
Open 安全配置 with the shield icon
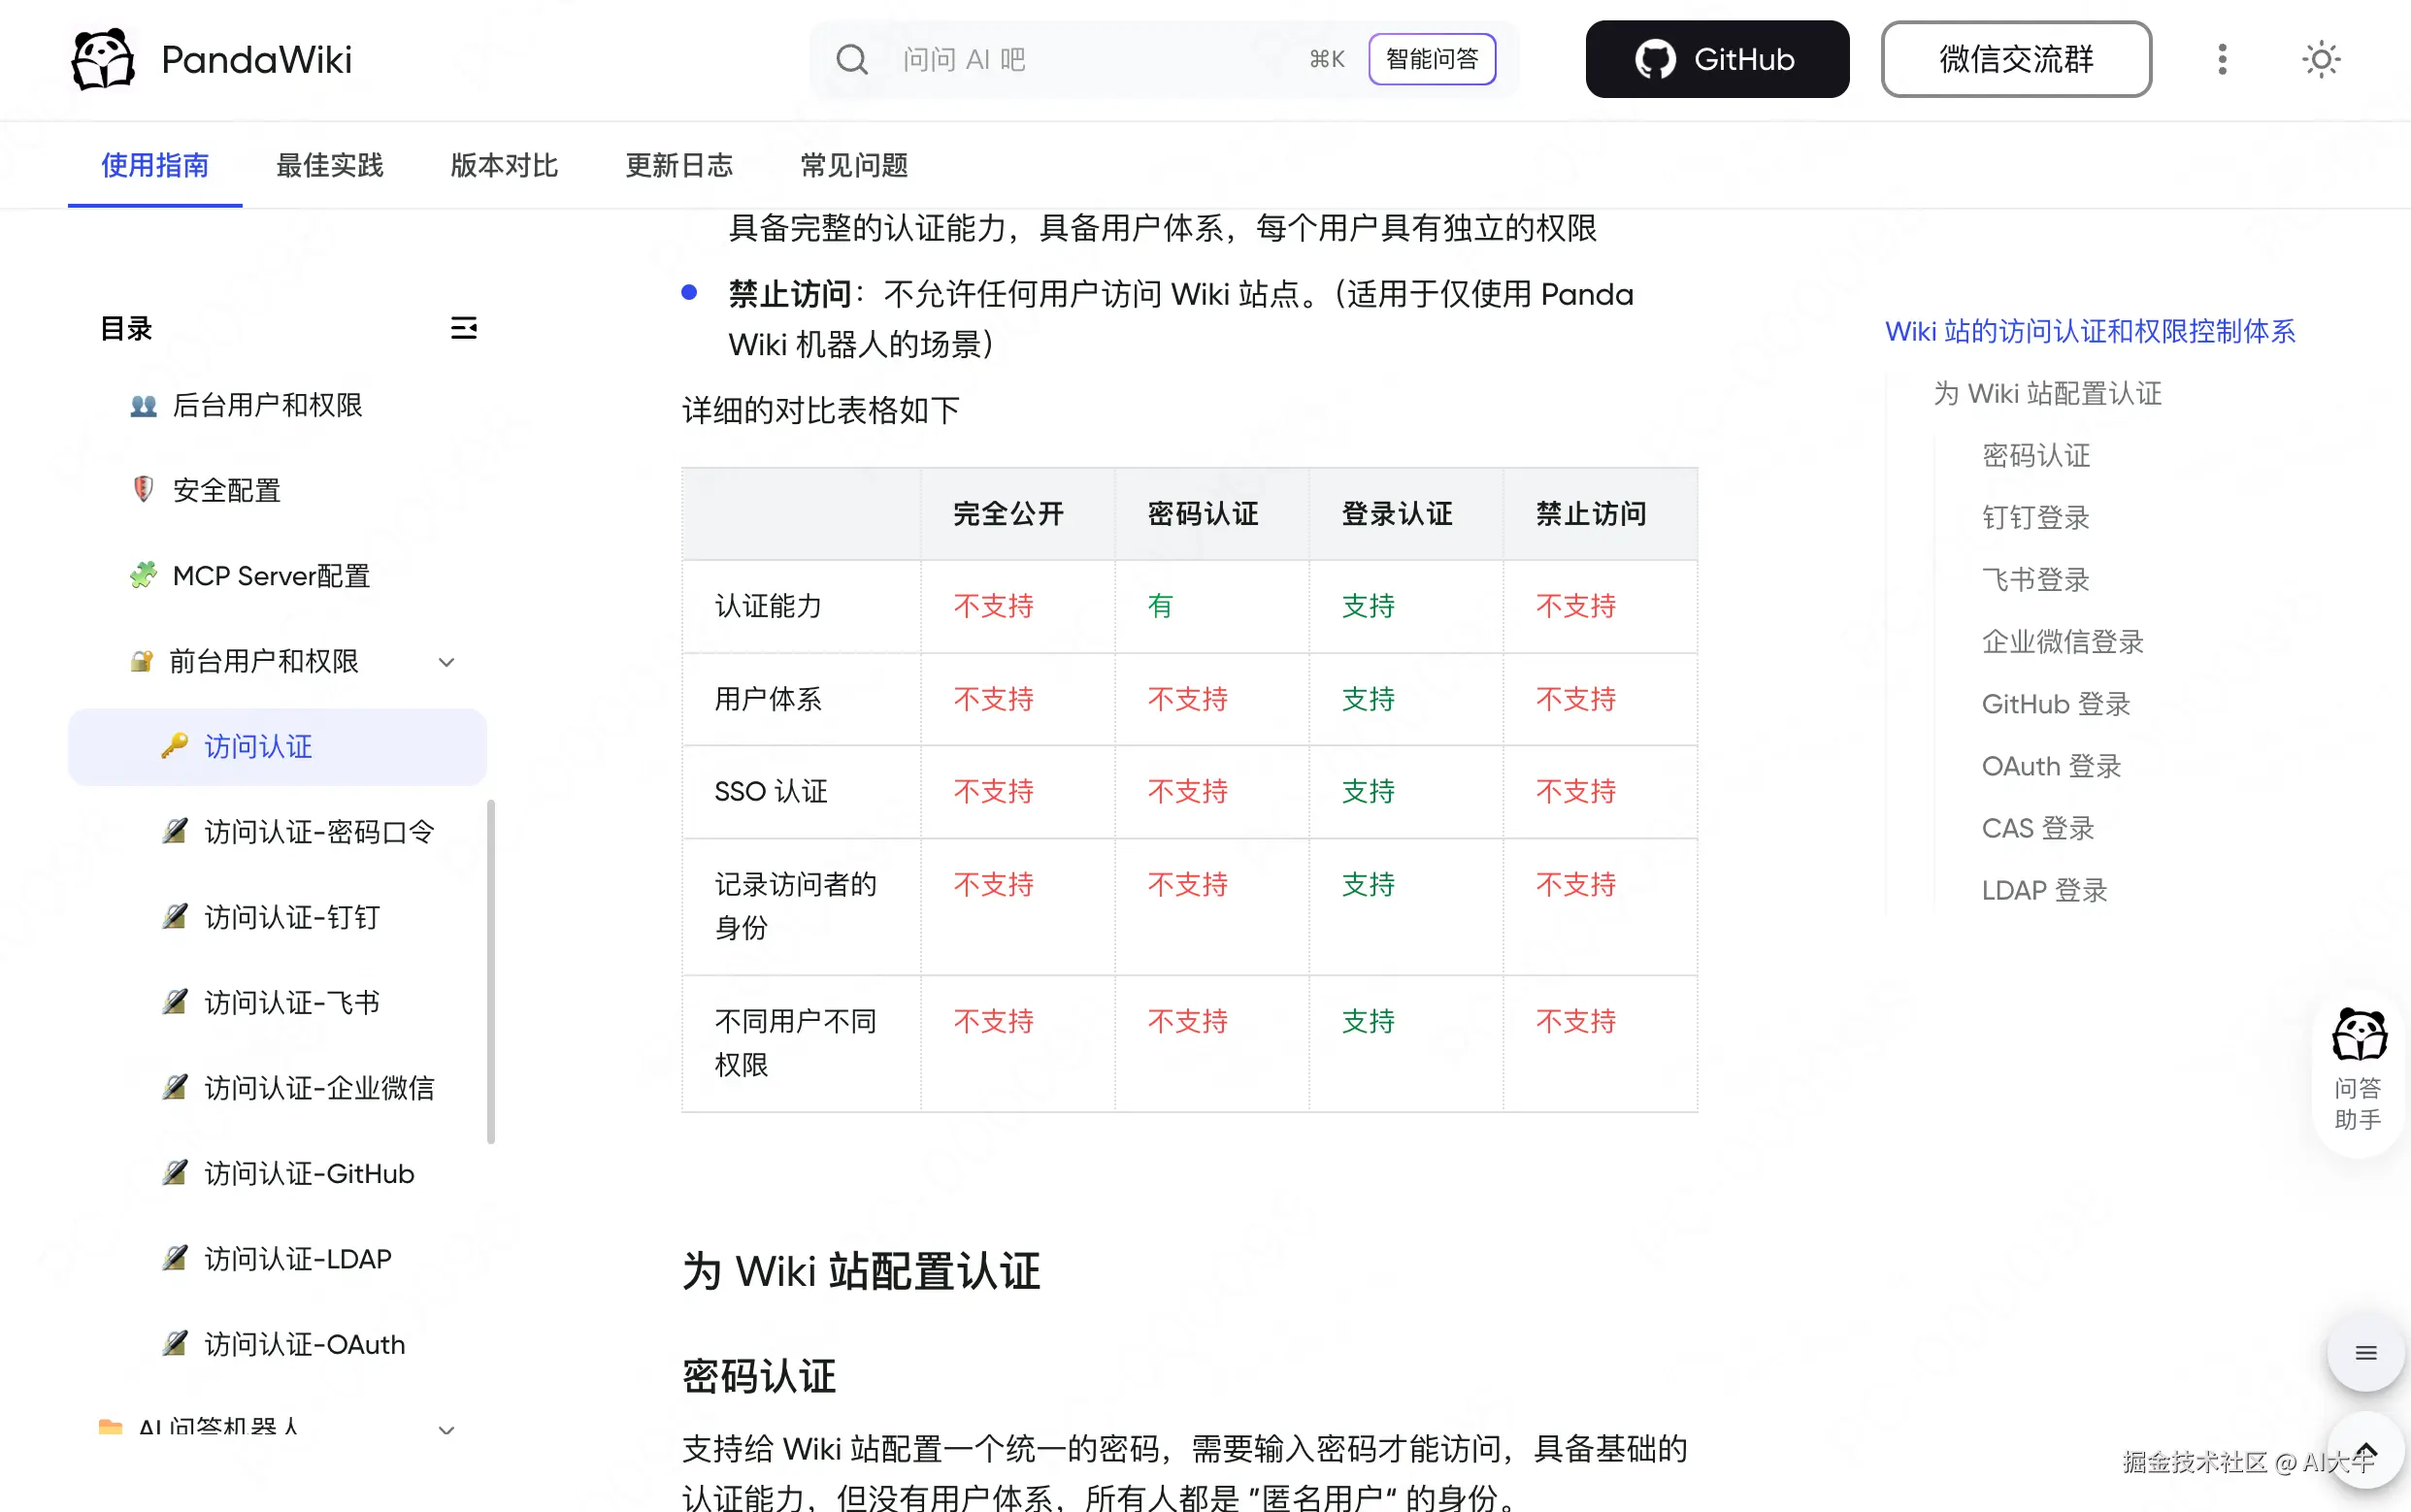226,490
